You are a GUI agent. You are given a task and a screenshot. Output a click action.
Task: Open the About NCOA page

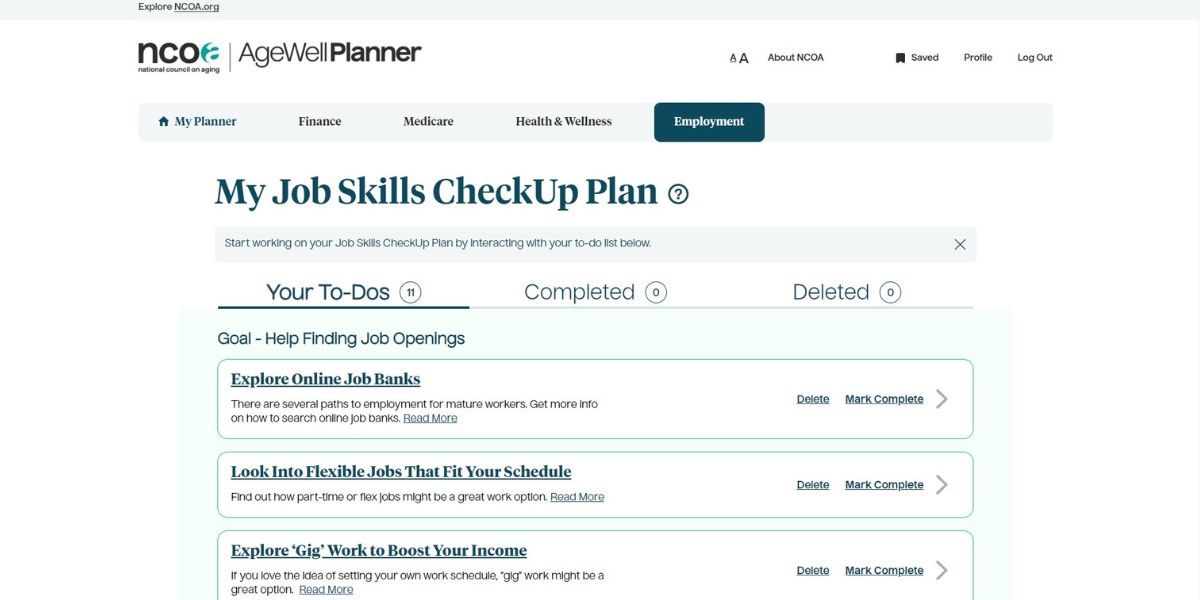click(795, 57)
